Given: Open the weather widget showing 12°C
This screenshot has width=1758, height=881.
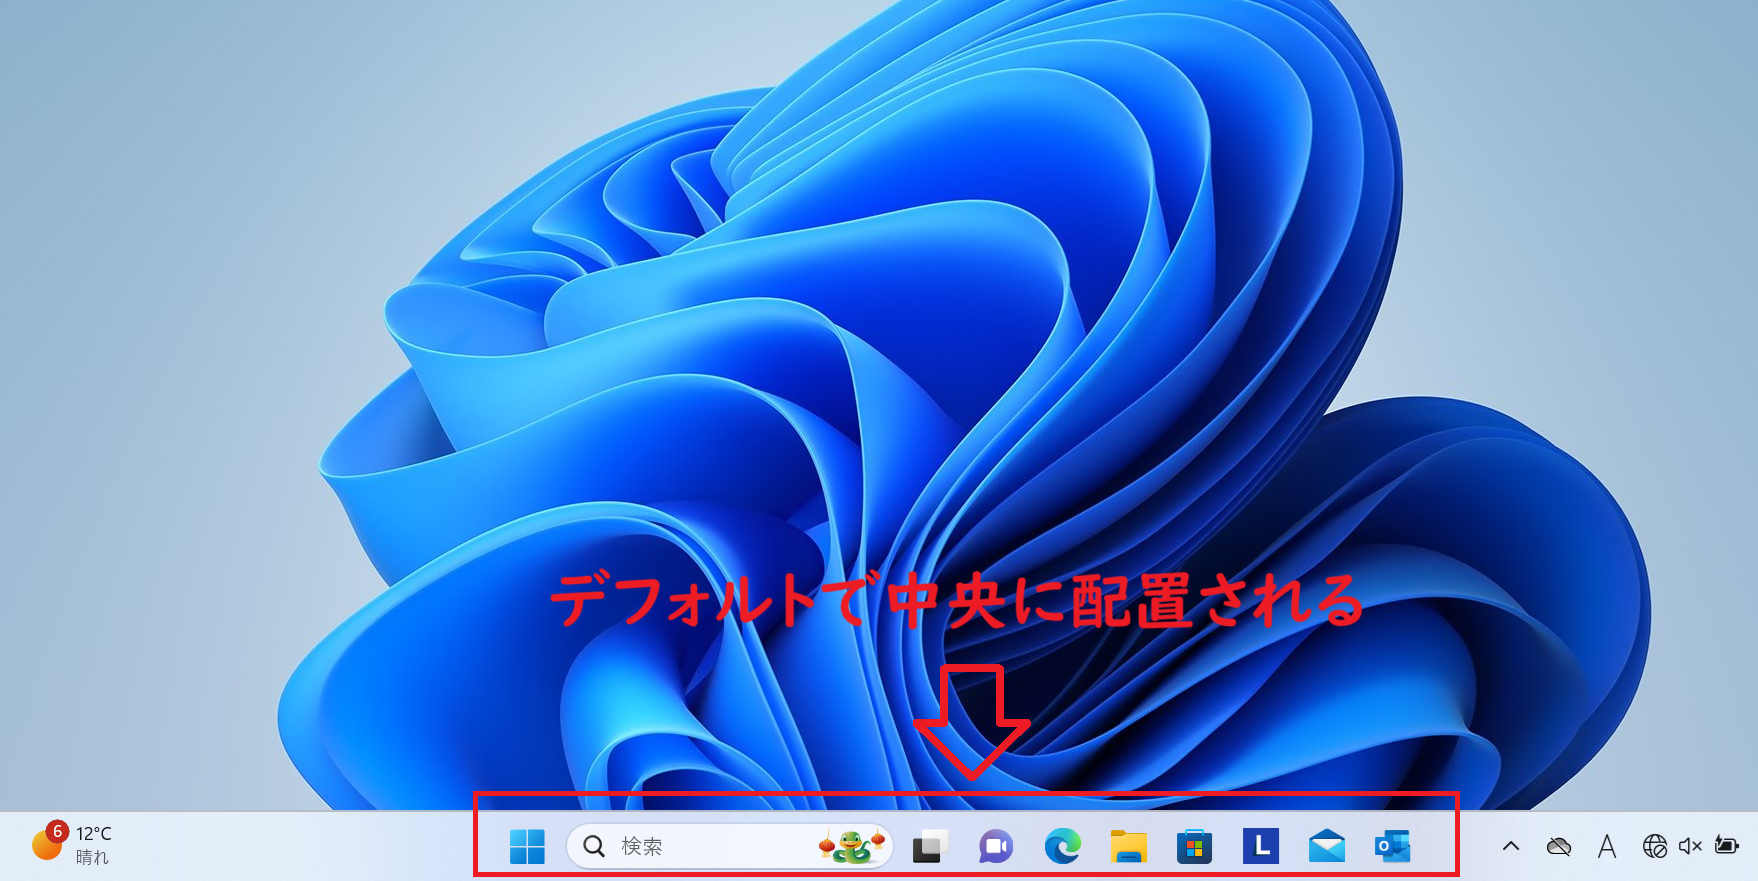Looking at the screenshot, I should coord(72,844).
